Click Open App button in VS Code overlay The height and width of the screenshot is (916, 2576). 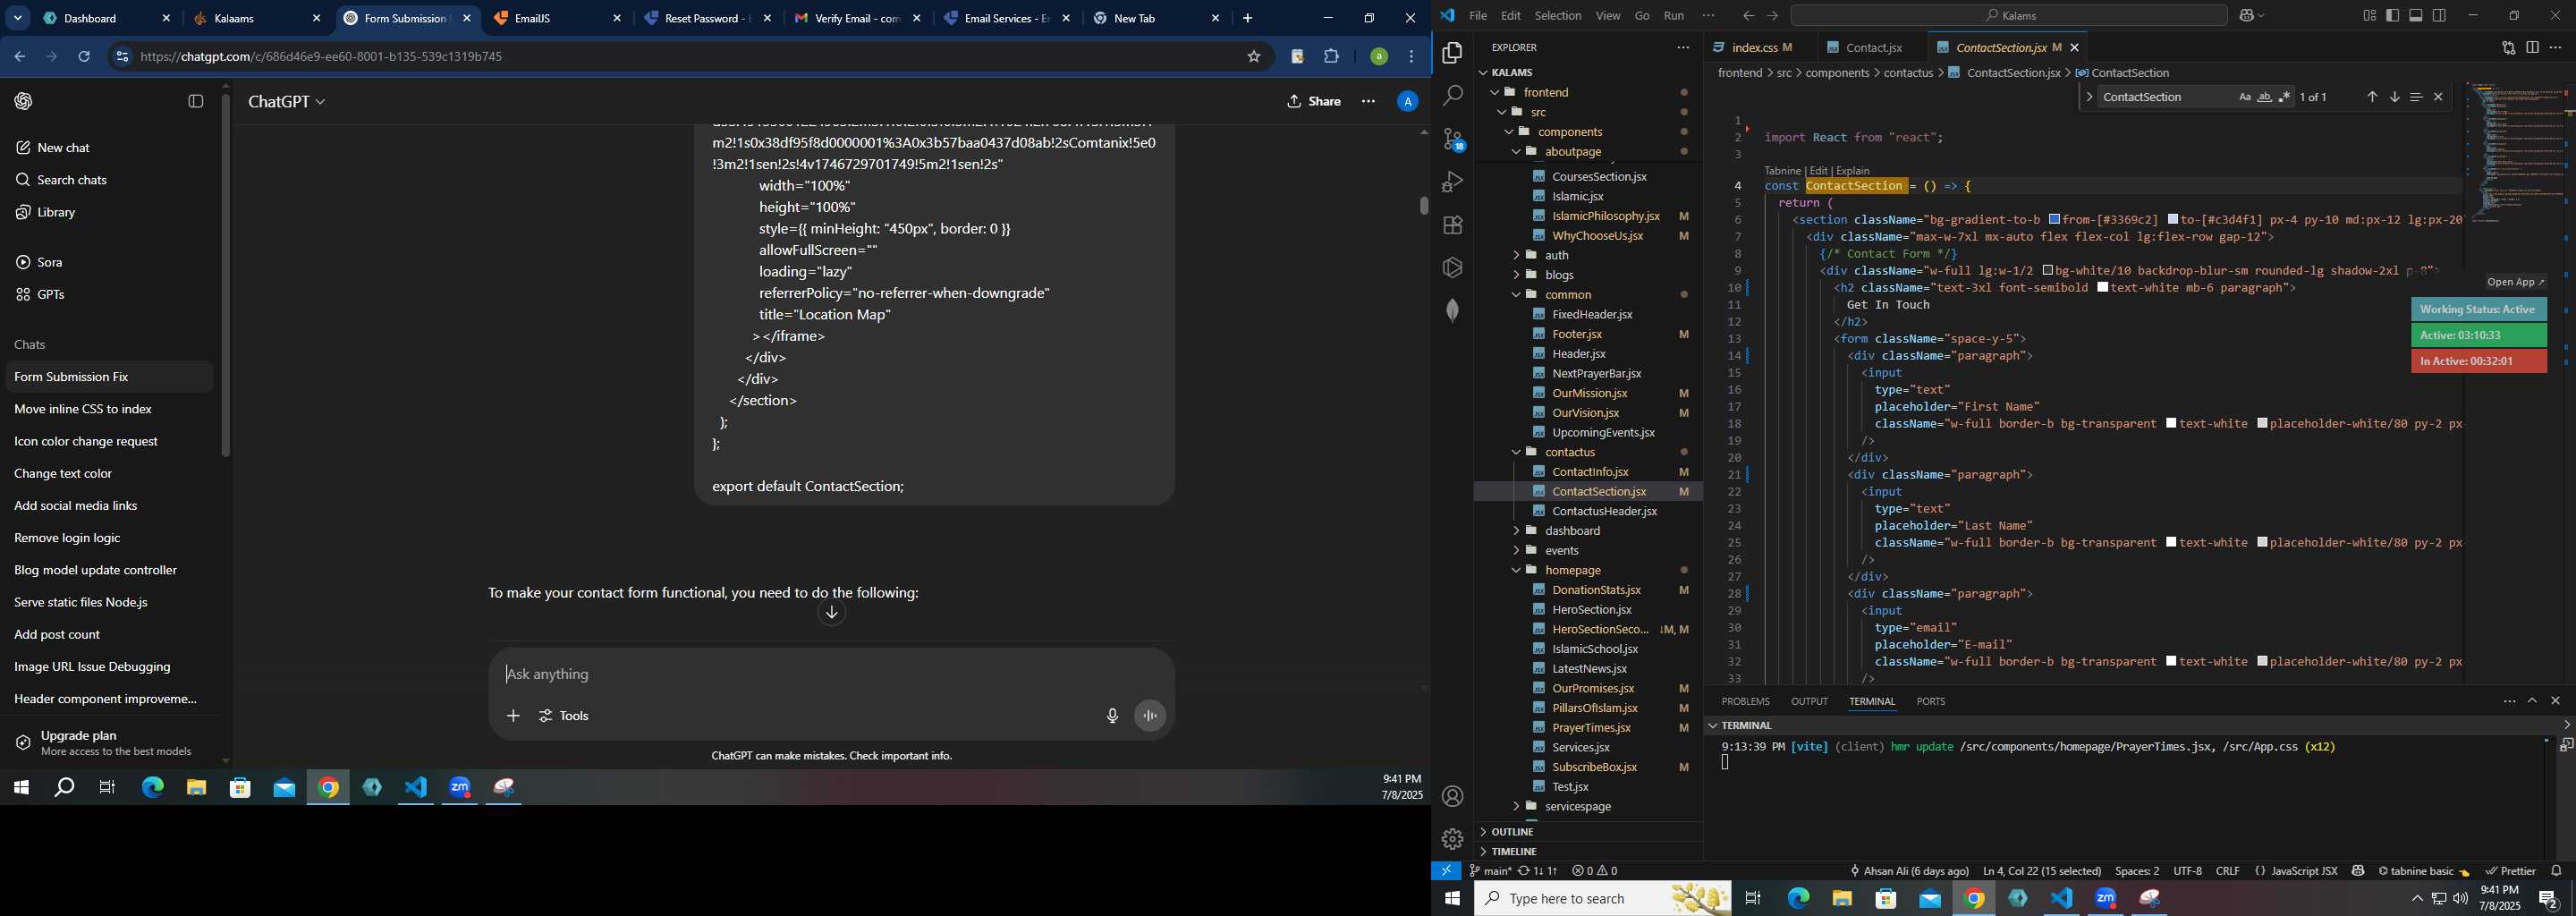click(2515, 282)
